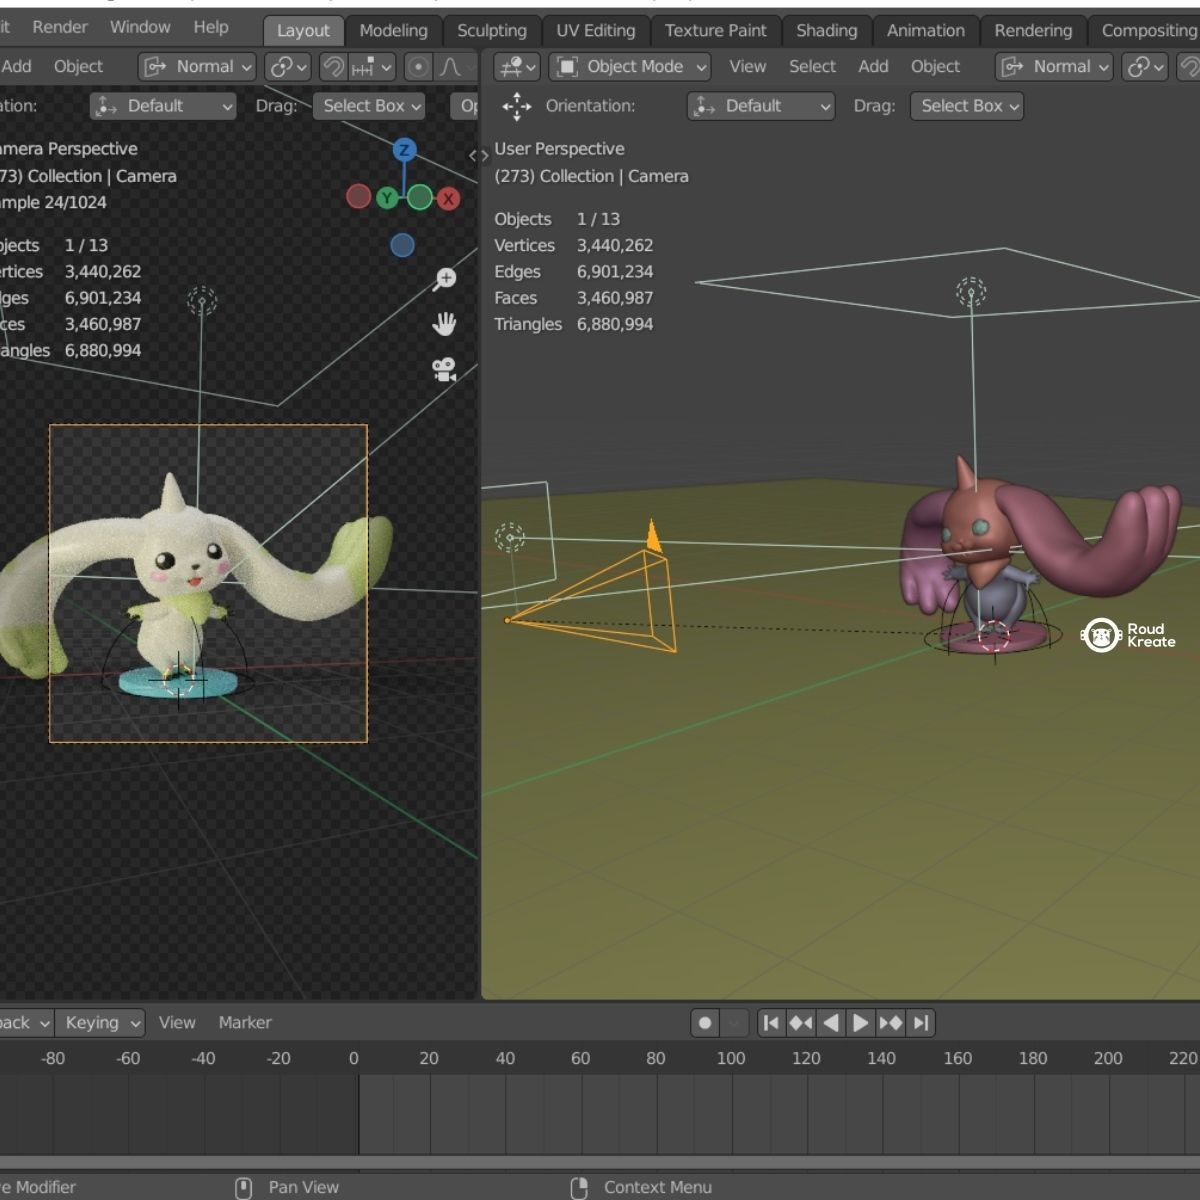Viewport: 1200px width, 1200px height.
Task: Click the blue Z axis gizmo
Action: 404,151
